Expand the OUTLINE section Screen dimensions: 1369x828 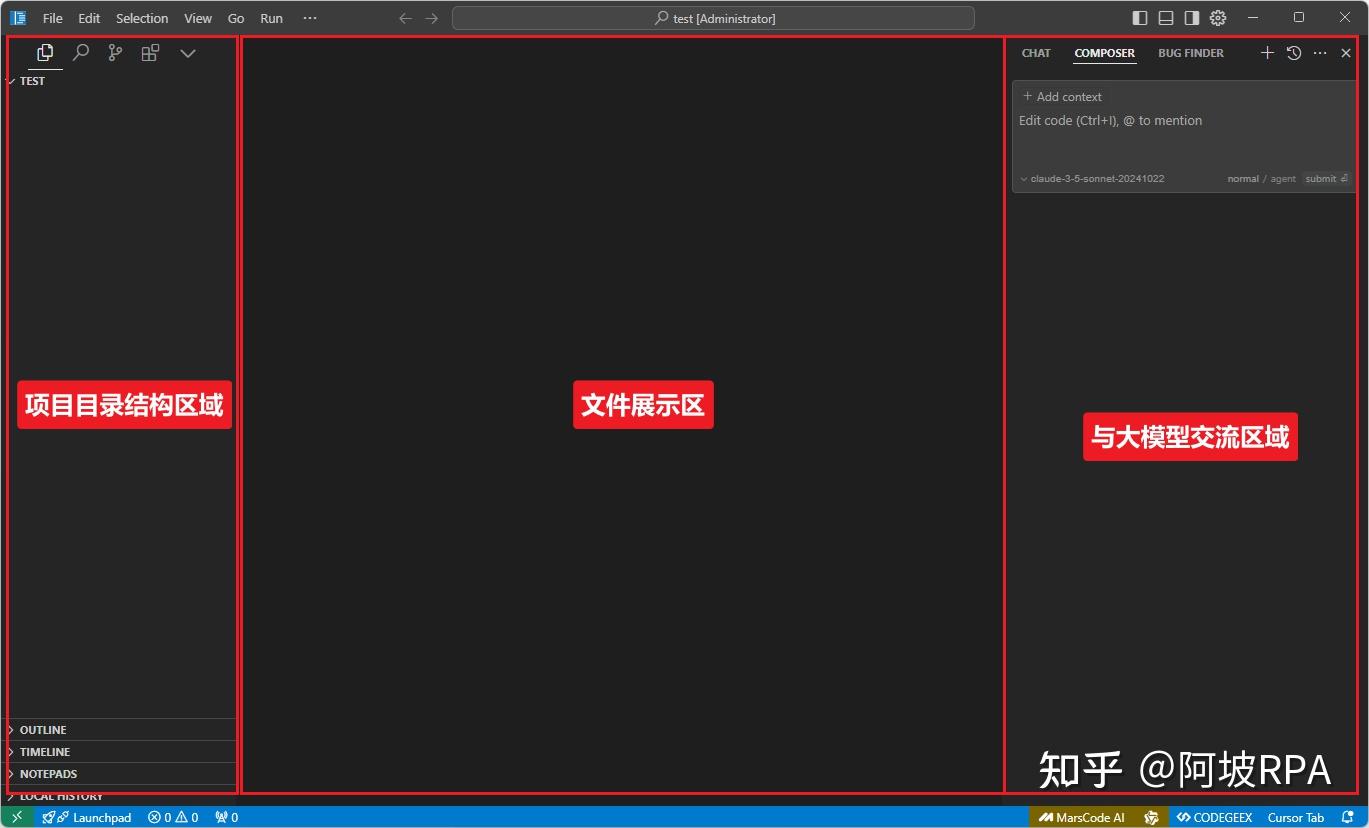tap(44, 729)
